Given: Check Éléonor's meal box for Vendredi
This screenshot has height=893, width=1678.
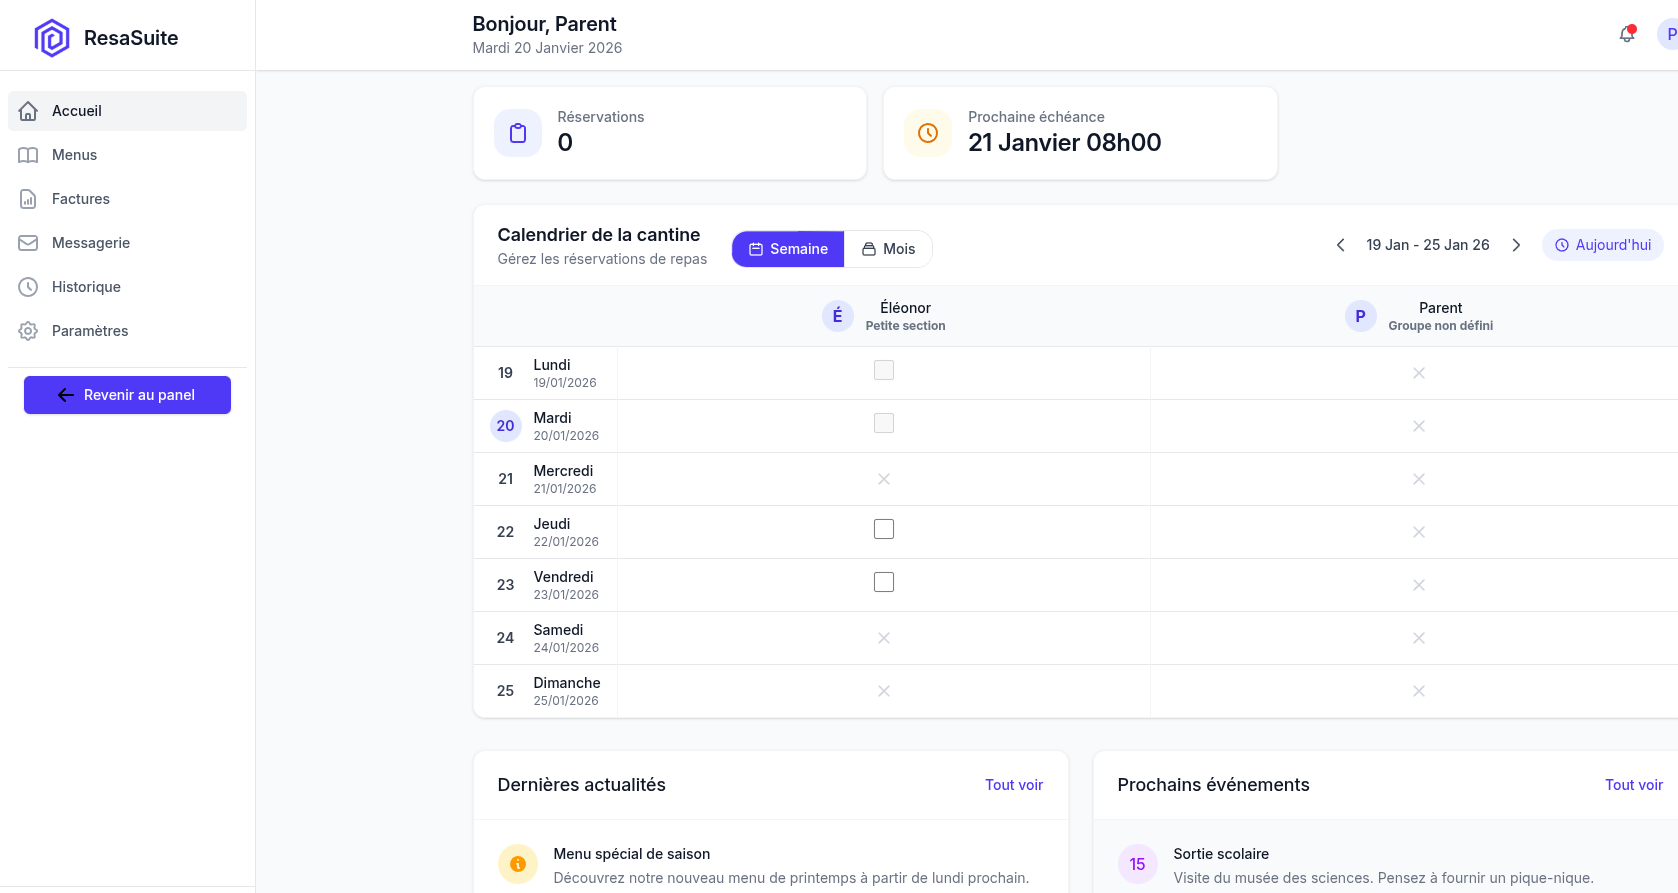Looking at the screenshot, I should coord(884,582).
